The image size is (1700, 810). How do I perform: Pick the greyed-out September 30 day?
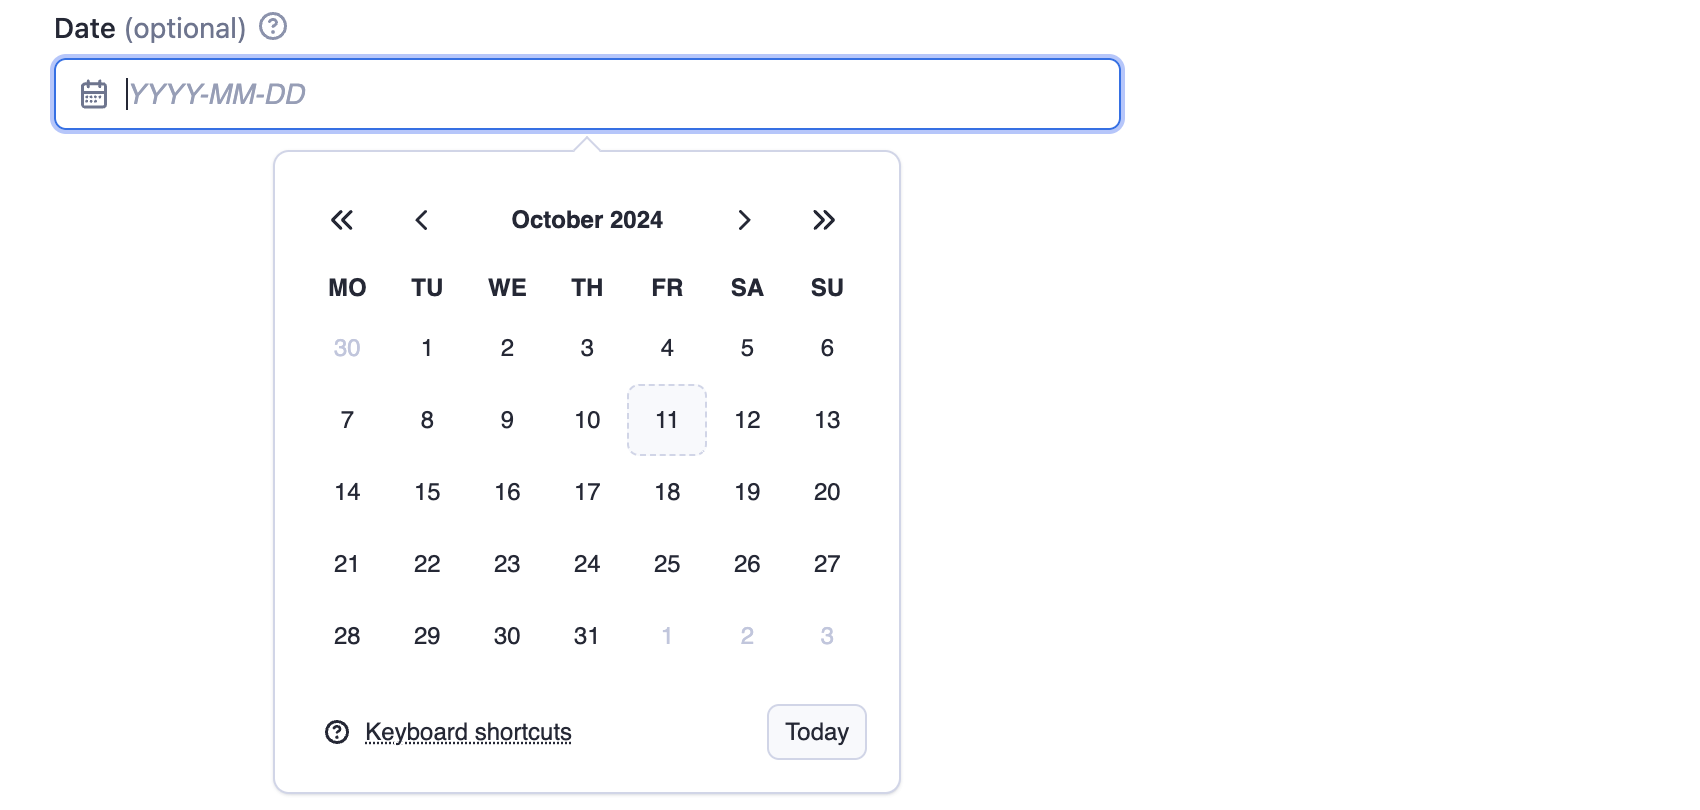[x=347, y=348]
